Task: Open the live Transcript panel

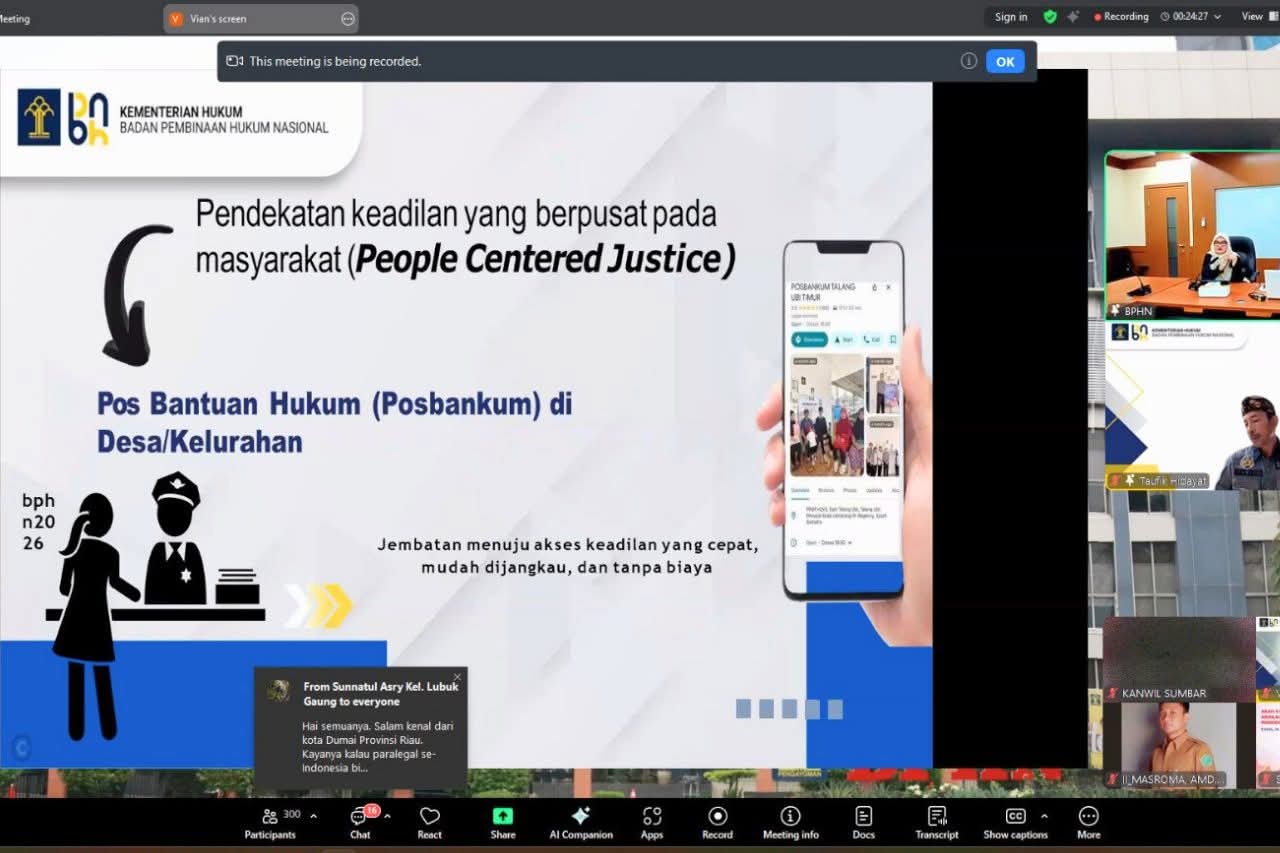Action: point(936,820)
